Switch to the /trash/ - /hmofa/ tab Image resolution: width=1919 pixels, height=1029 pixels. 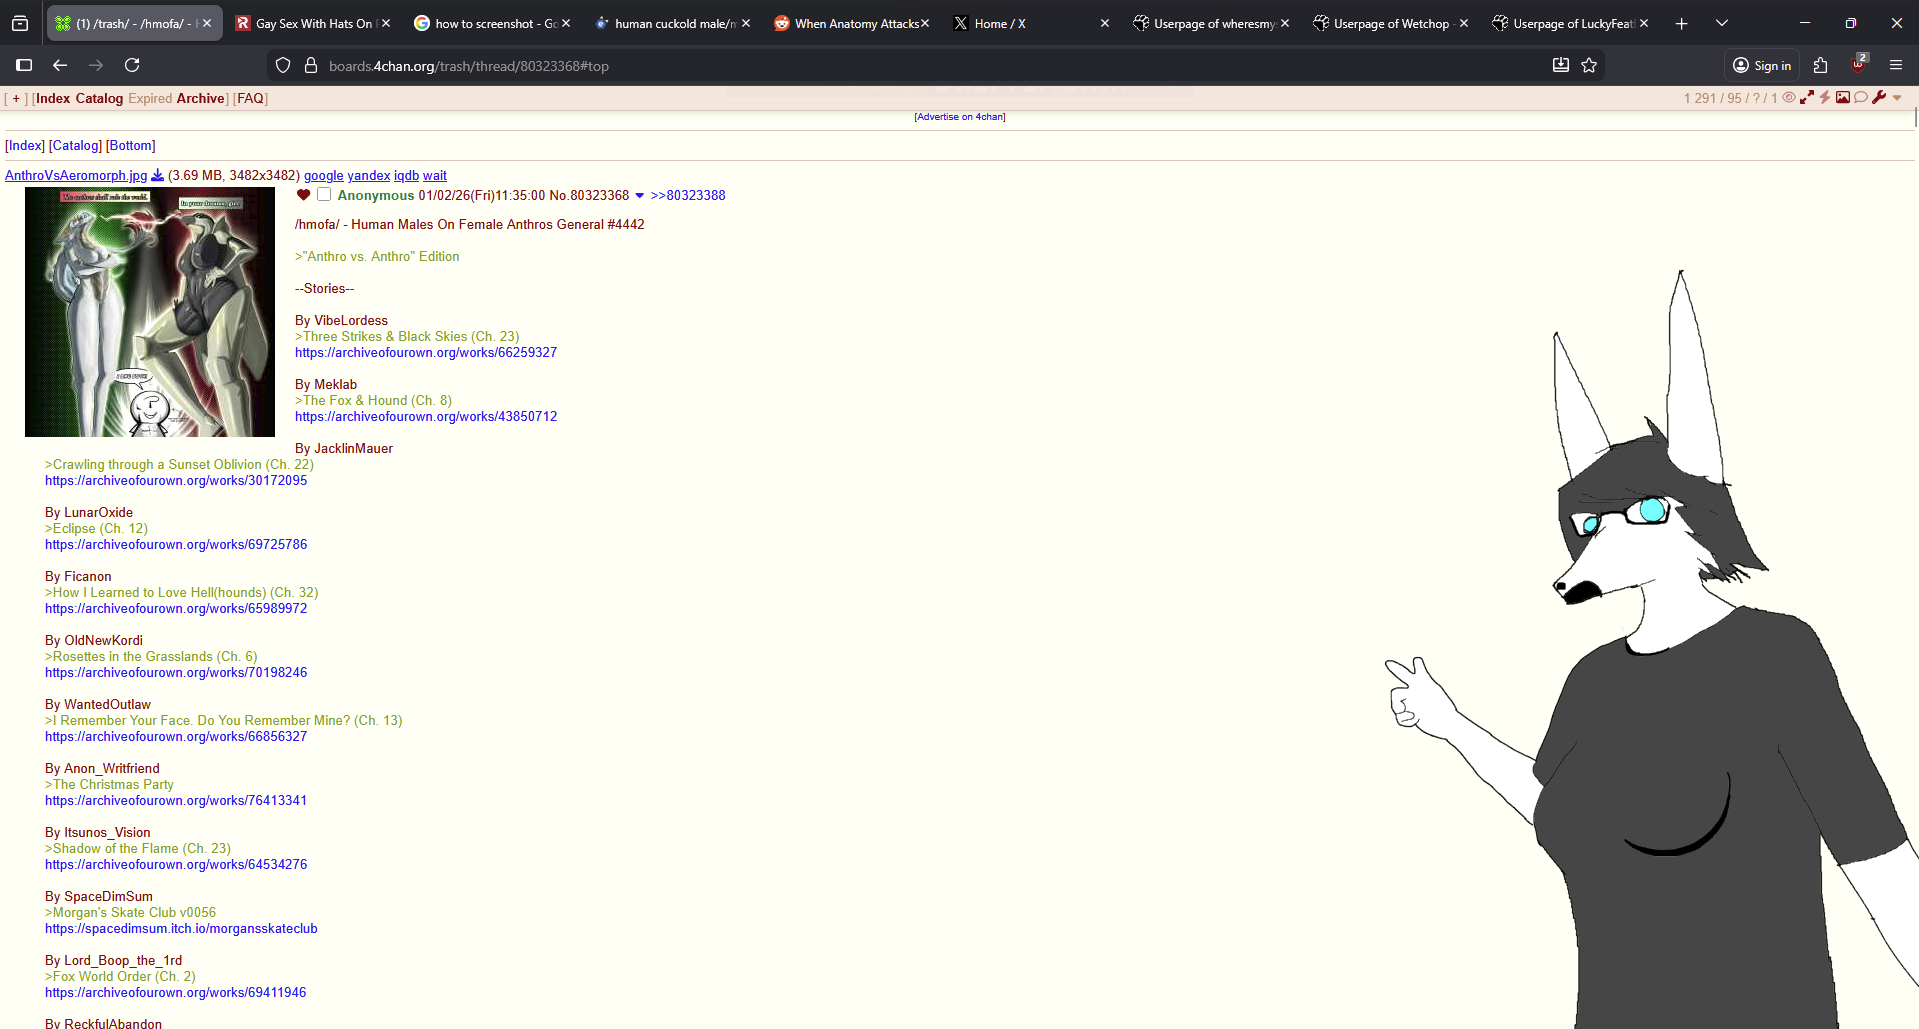pyautogui.click(x=134, y=23)
